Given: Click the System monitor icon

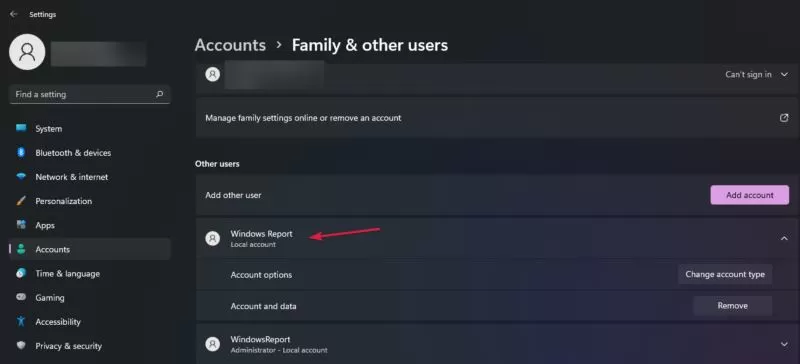Looking at the screenshot, I should pyautogui.click(x=21, y=128).
